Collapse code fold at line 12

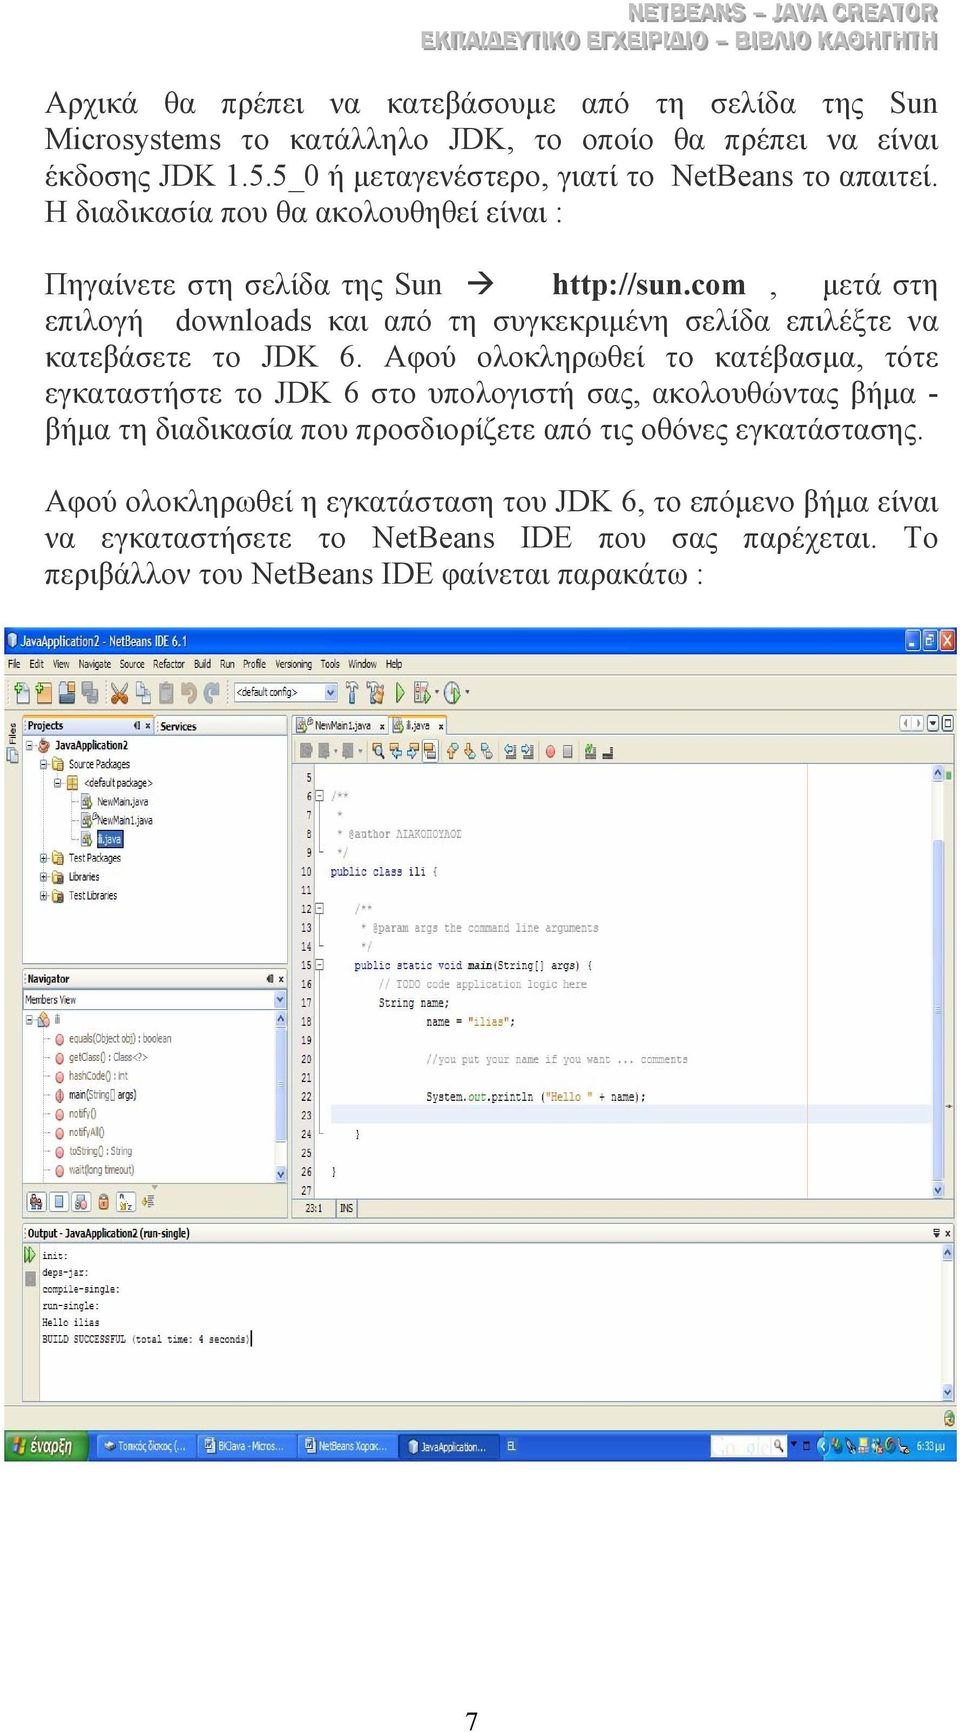pyautogui.click(x=320, y=909)
